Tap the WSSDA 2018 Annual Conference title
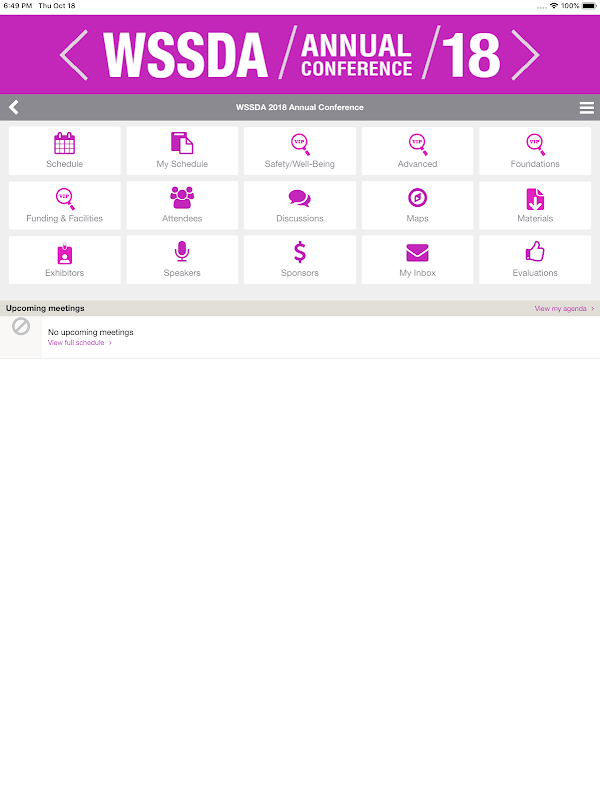Image resolution: width=600 pixels, height=800 pixels. coord(299,107)
